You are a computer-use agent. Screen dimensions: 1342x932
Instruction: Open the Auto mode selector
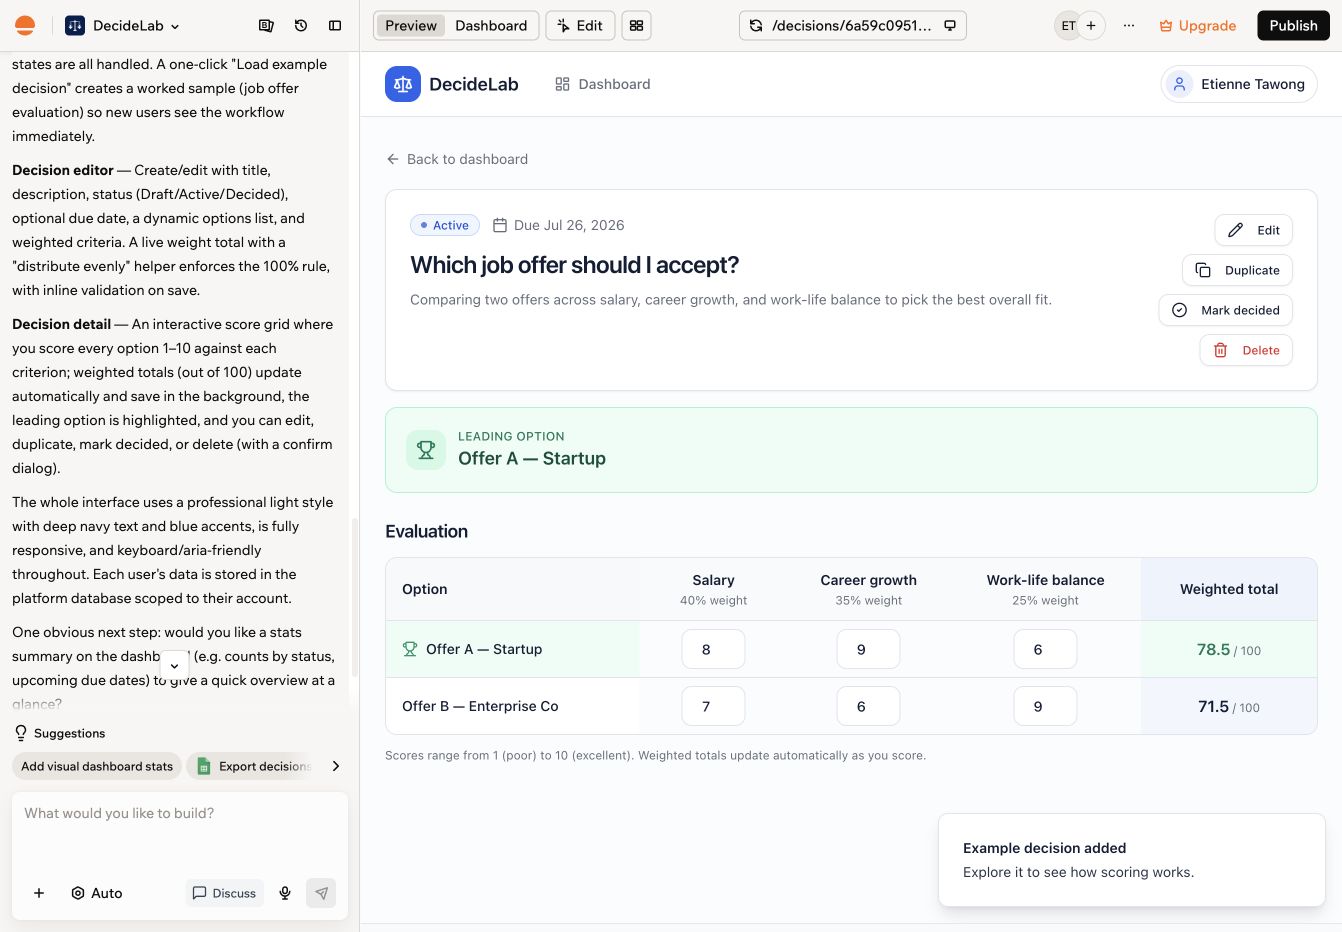97,893
